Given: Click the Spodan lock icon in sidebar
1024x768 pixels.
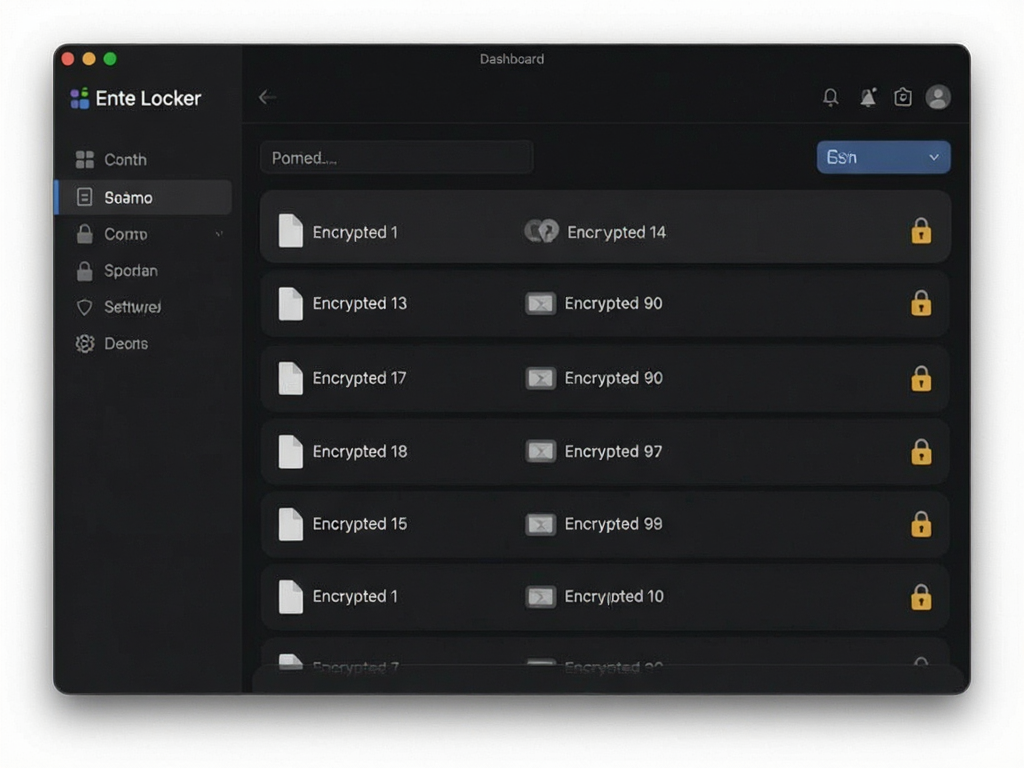Looking at the screenshot, I should pos(85,270).
